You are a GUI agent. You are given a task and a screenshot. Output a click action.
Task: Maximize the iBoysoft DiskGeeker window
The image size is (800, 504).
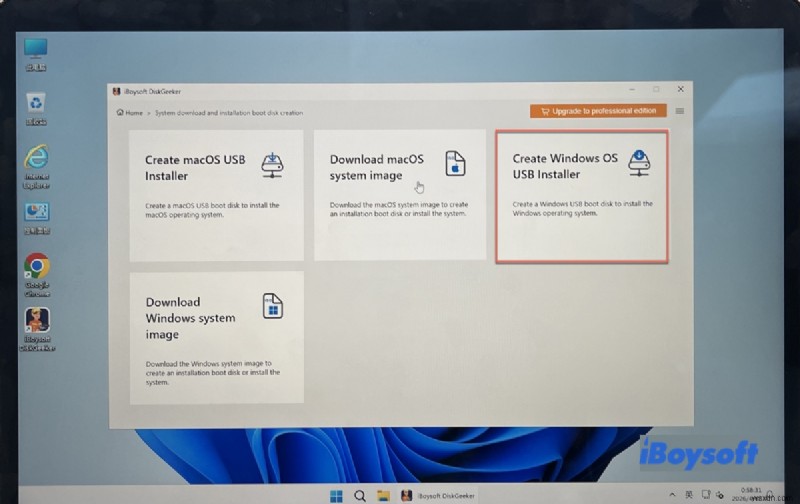coord(656,89)
